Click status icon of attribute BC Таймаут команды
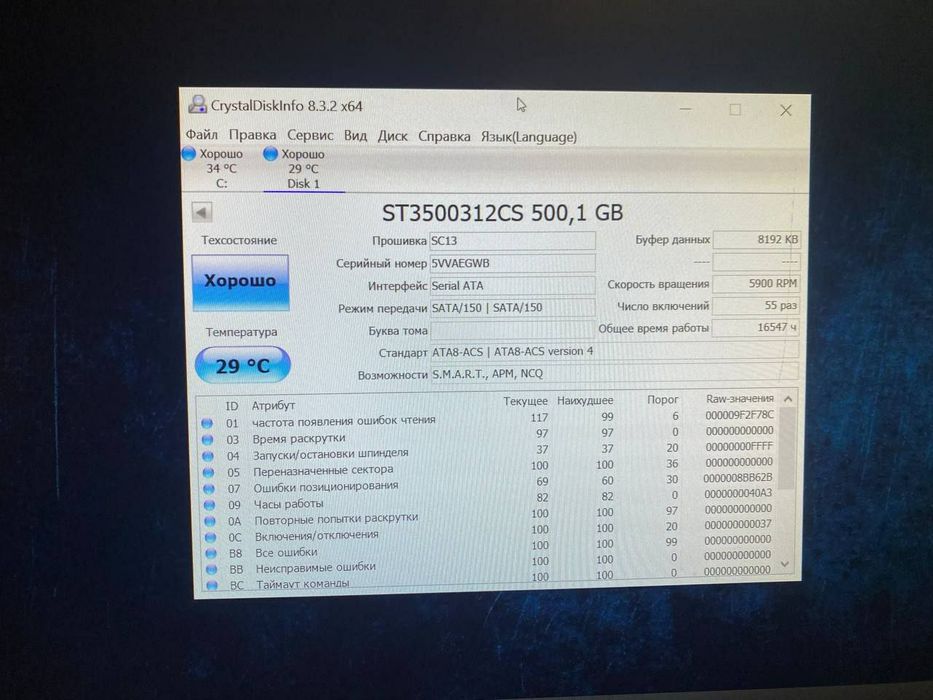This screenshot has height=700, width=933. (x=212, y=585)
